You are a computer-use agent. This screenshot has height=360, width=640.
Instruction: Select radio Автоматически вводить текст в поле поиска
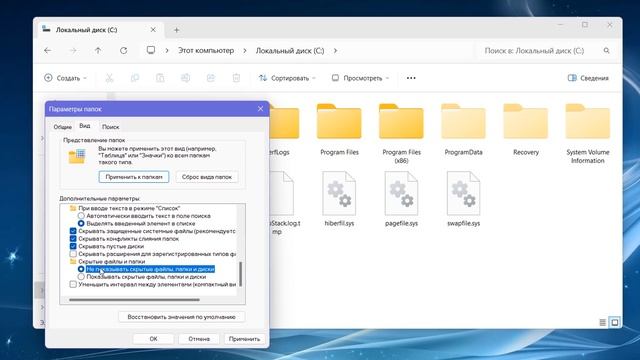[x=81, y=216]
